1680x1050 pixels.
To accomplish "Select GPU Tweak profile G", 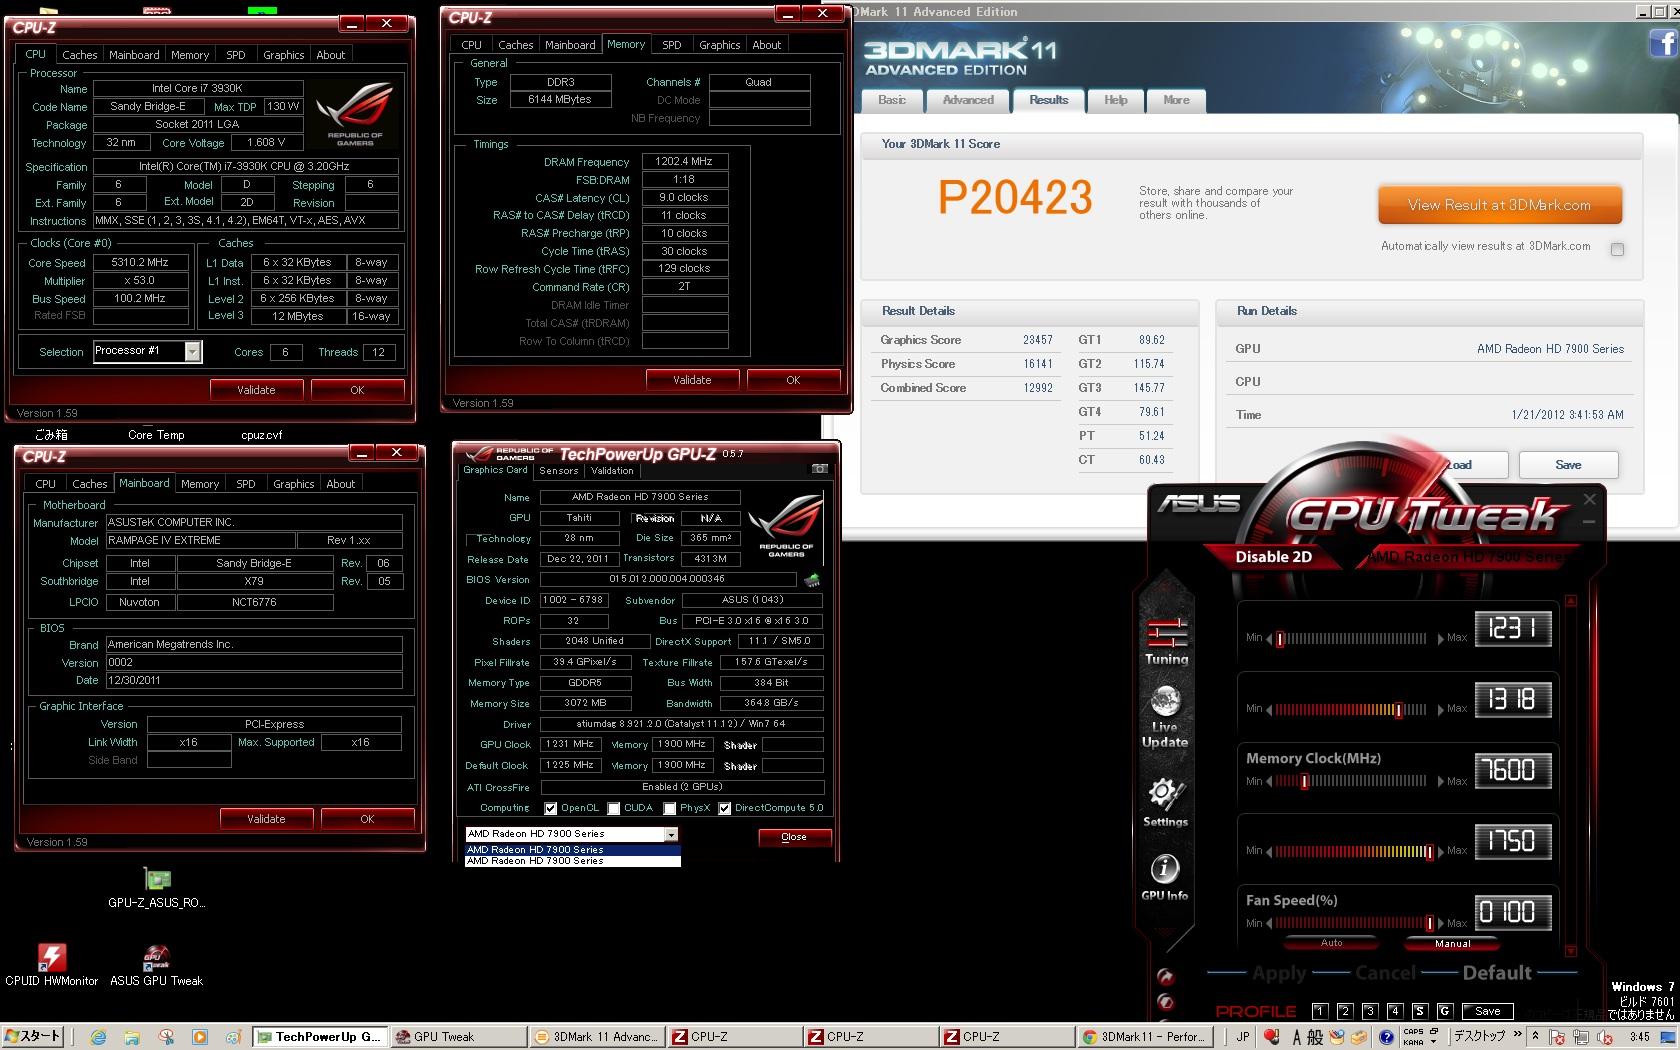I will 1444,1011.
